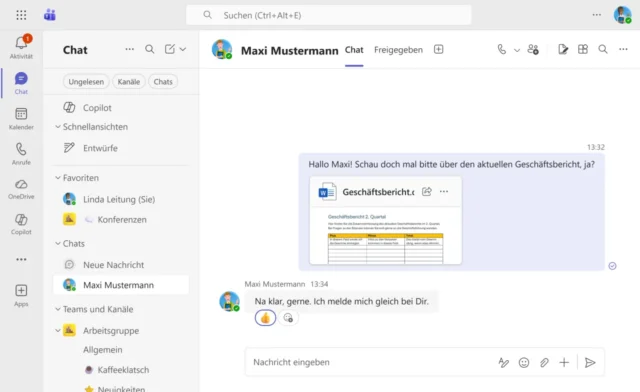The image size is (640, 392).
Task: Collapse the Favoriten section
Action: (58, 178)
